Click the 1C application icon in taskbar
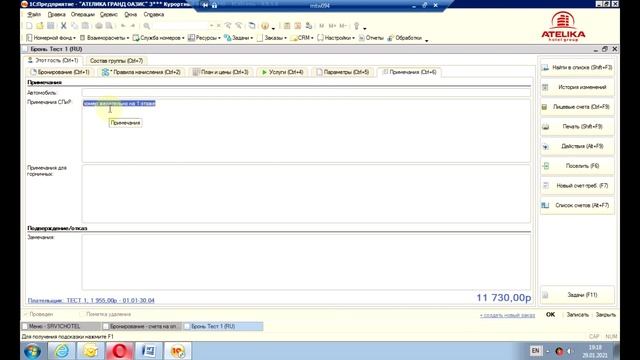 178,351
